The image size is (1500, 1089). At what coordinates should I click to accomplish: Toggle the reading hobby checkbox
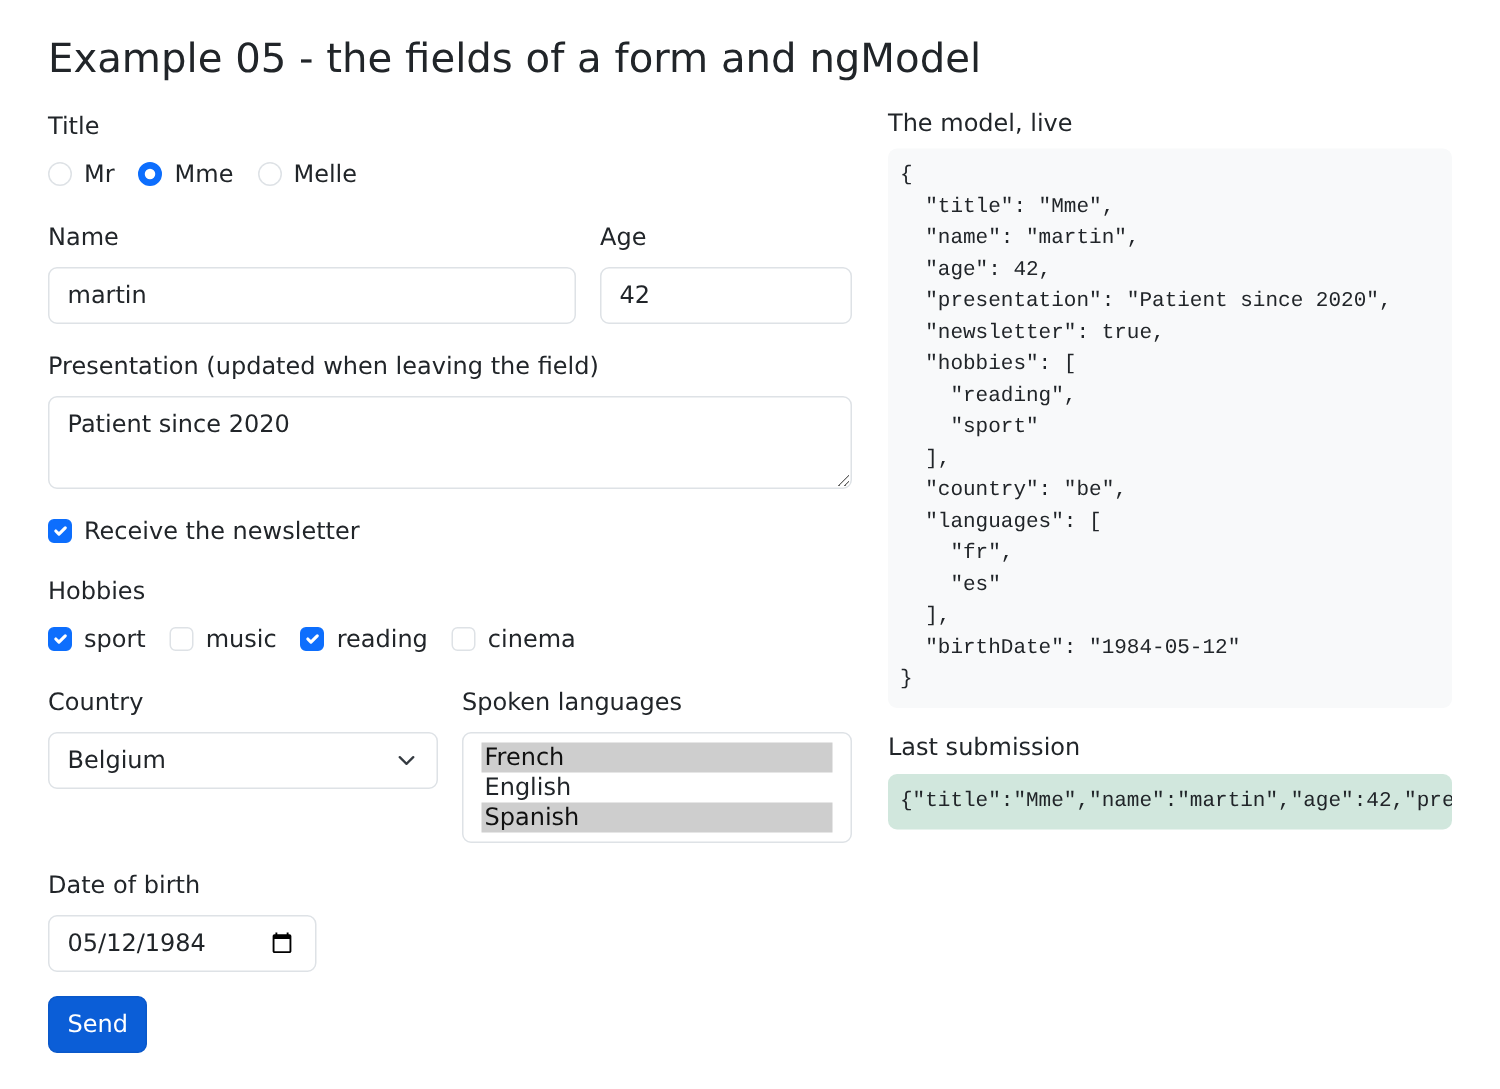pos(312,639)
